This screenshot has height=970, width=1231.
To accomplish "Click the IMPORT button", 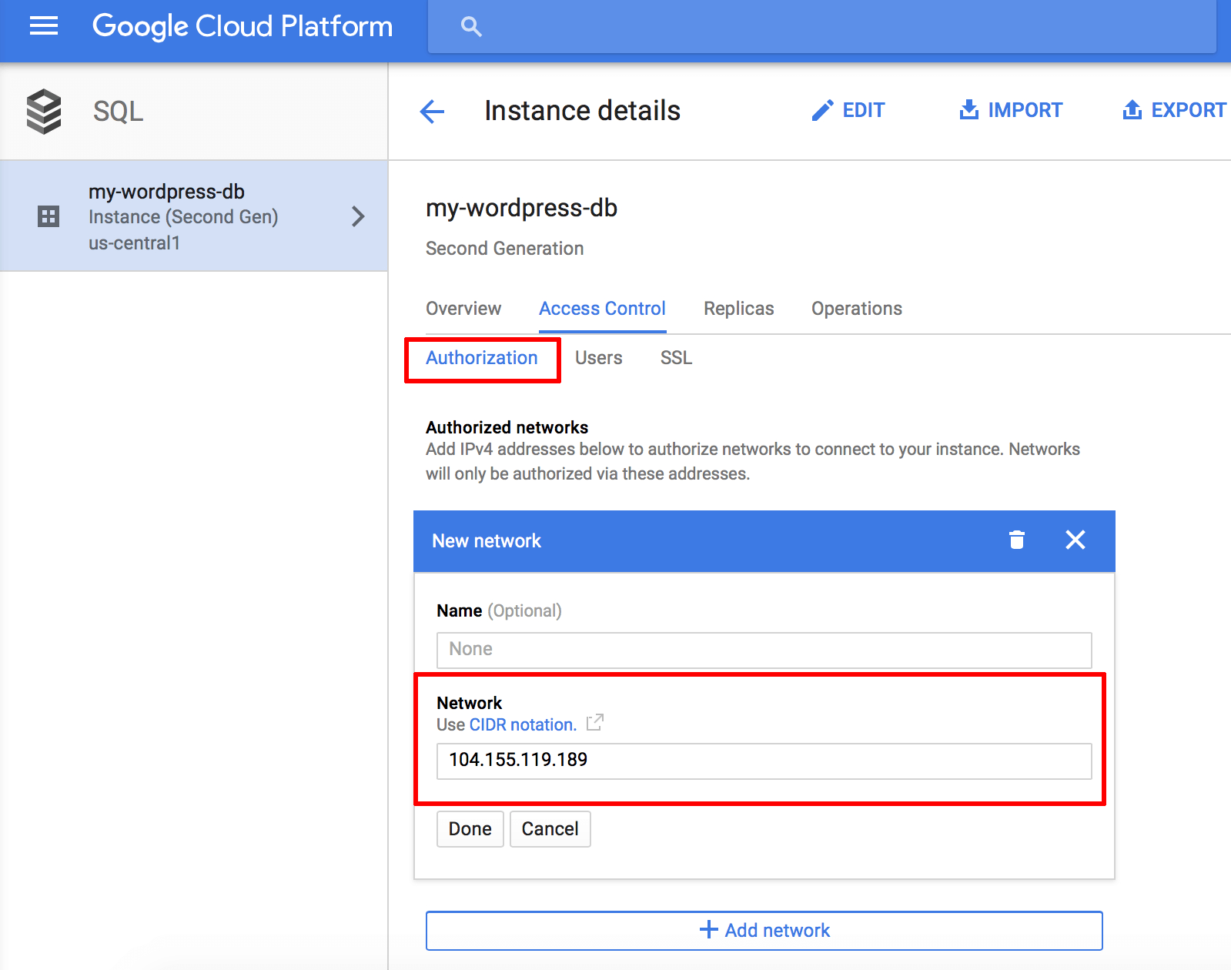I will coord(1010,110).
